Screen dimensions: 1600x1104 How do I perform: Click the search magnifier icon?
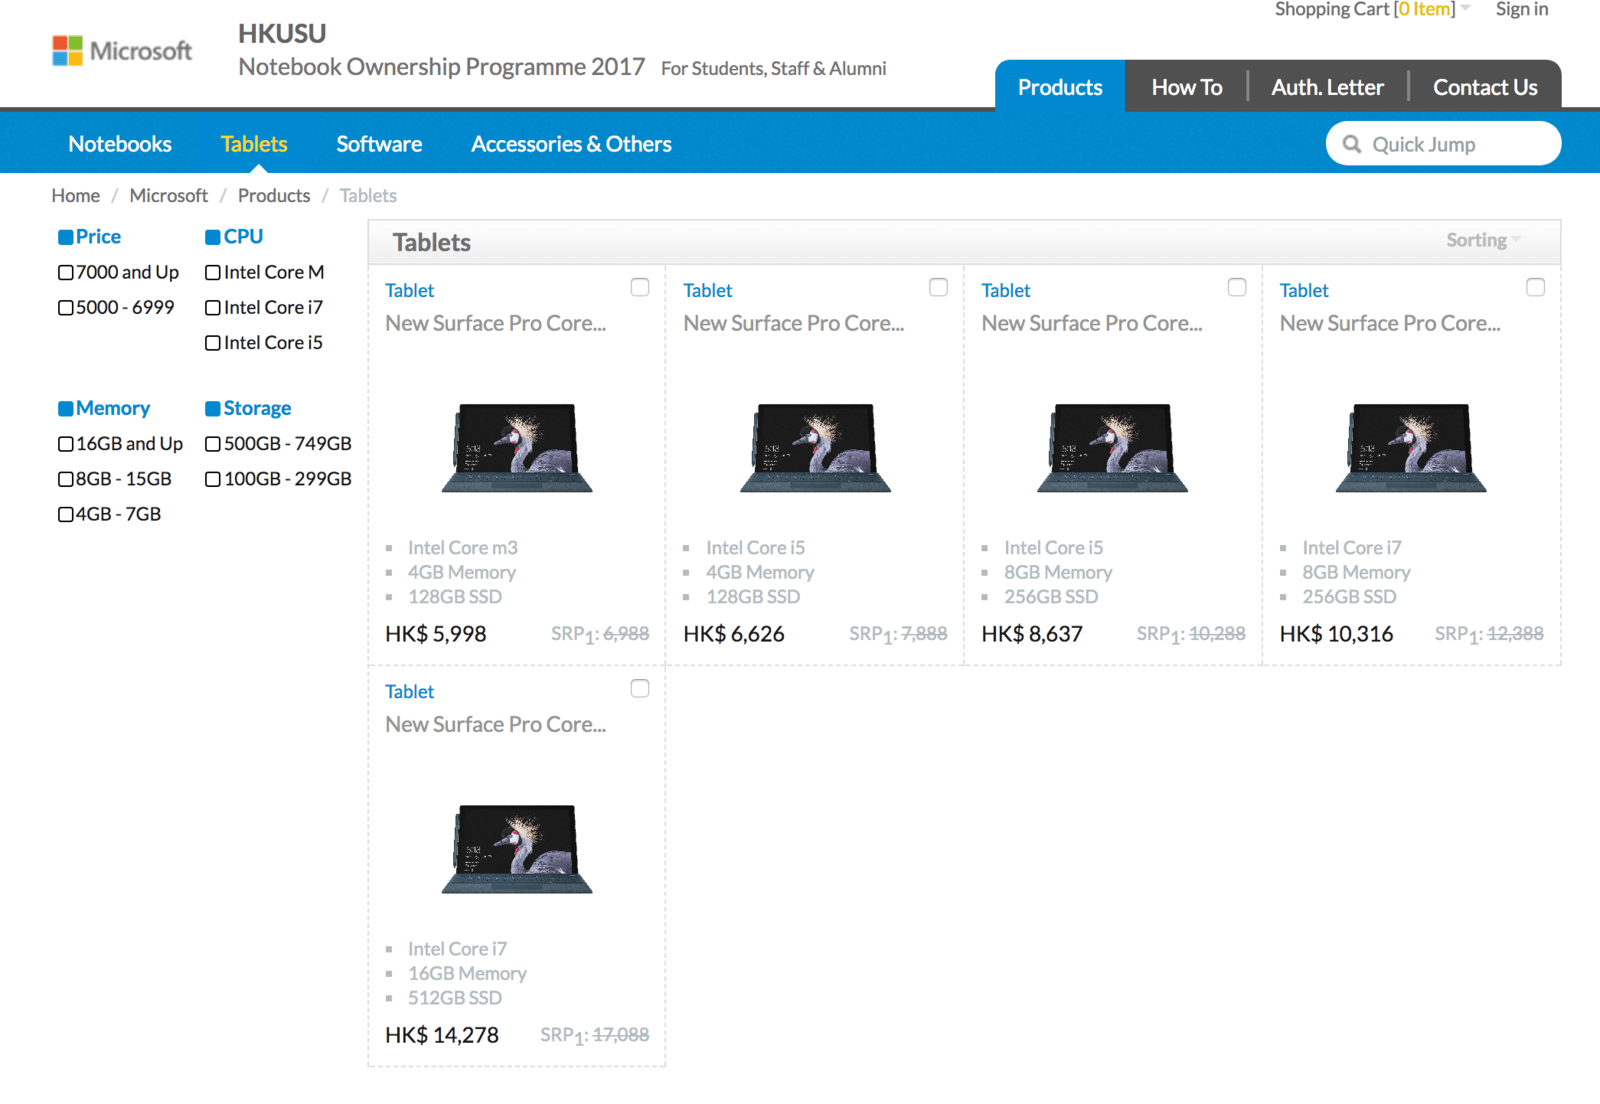[x=1351, y=144]
